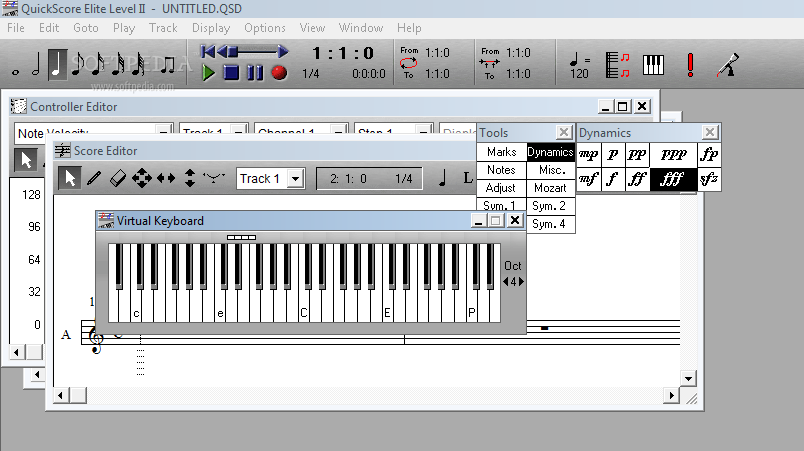The image size is (804, 451).
Task: Choose Notes in Tools palette
Action: click(x=501, y=170)
